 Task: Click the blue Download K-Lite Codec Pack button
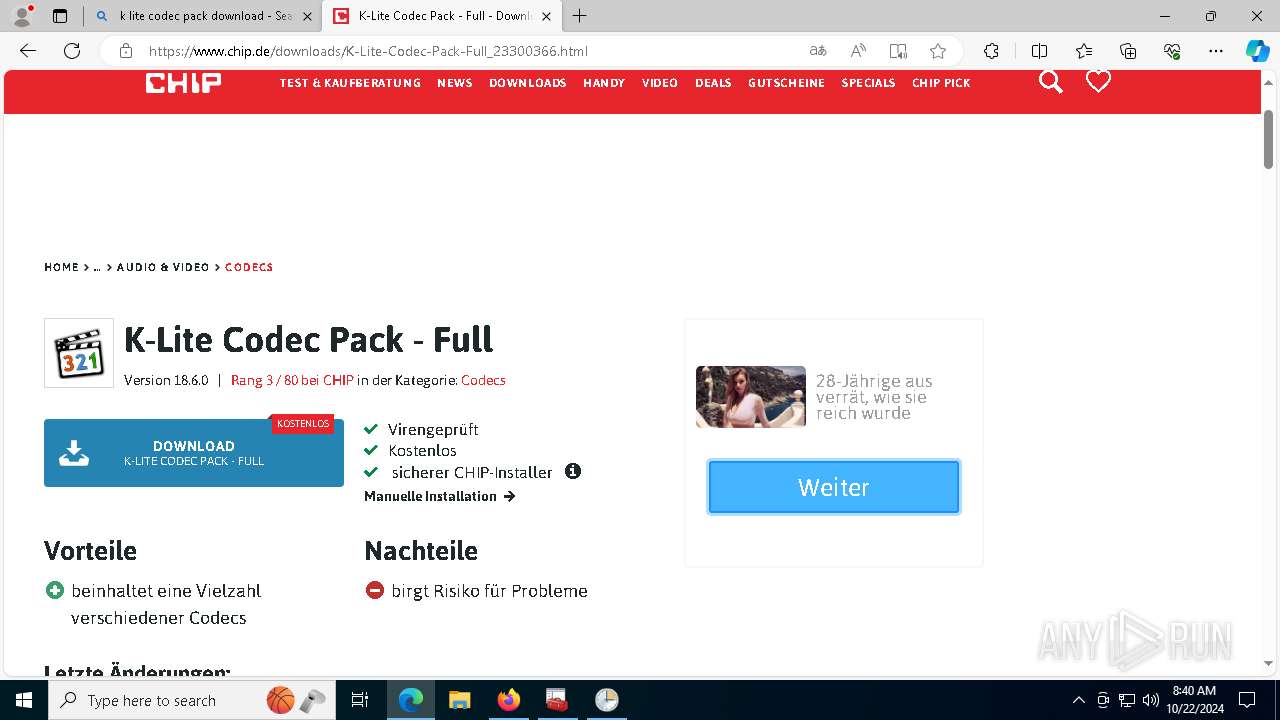pos(194,453)
